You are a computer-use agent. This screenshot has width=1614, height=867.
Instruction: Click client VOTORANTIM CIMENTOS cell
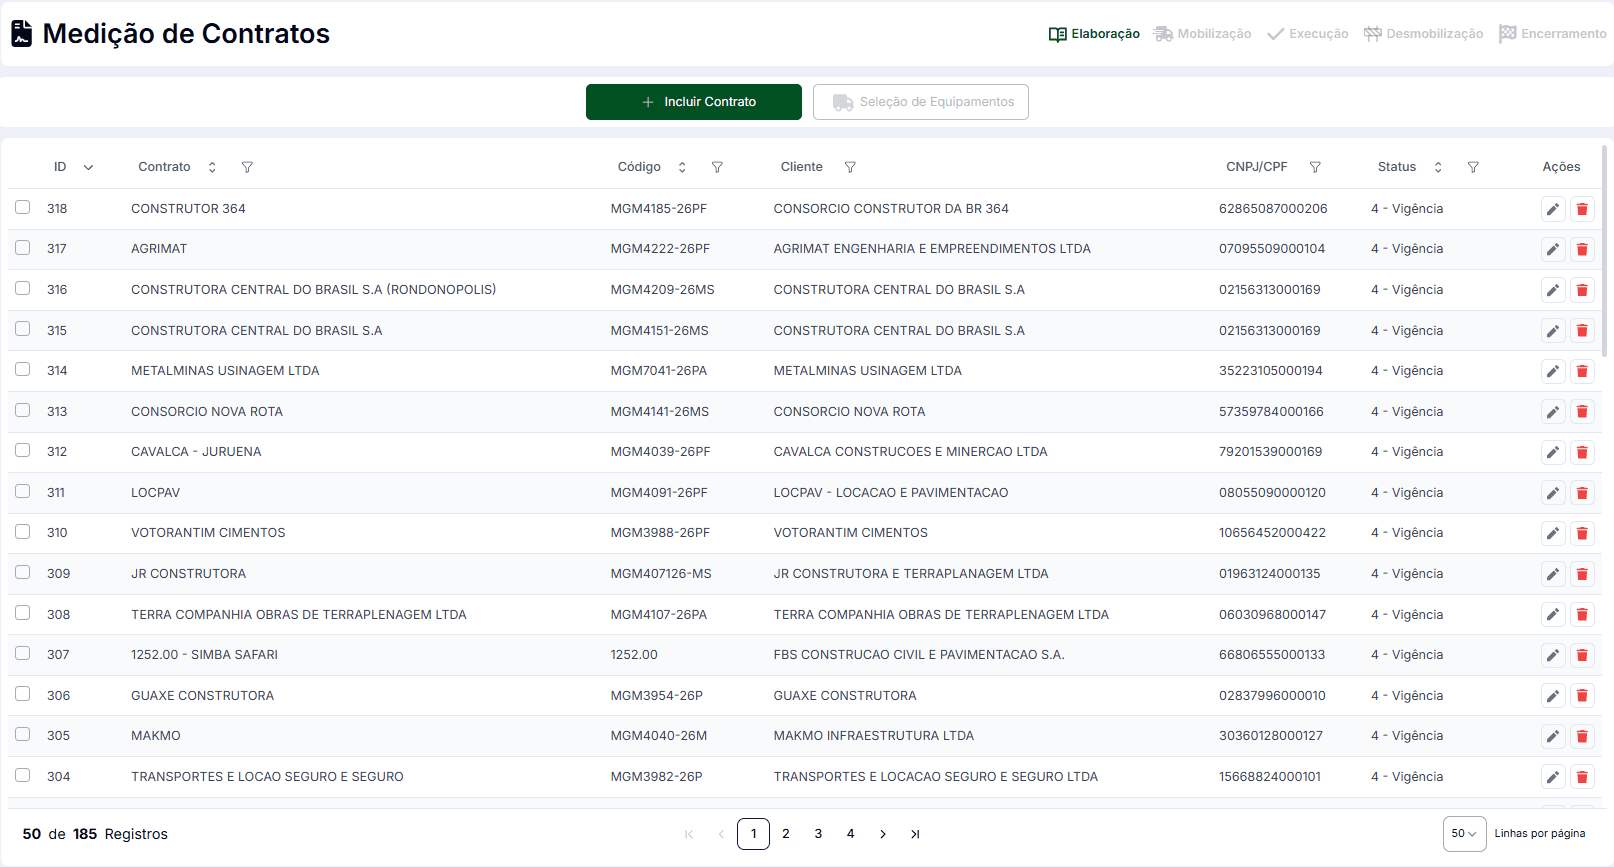coord(851,533)
